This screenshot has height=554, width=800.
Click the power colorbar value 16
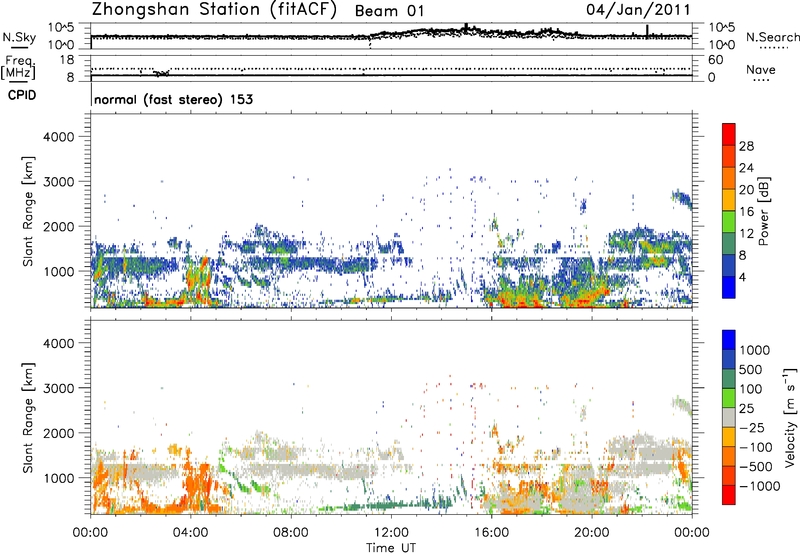[x=746, y=212]
